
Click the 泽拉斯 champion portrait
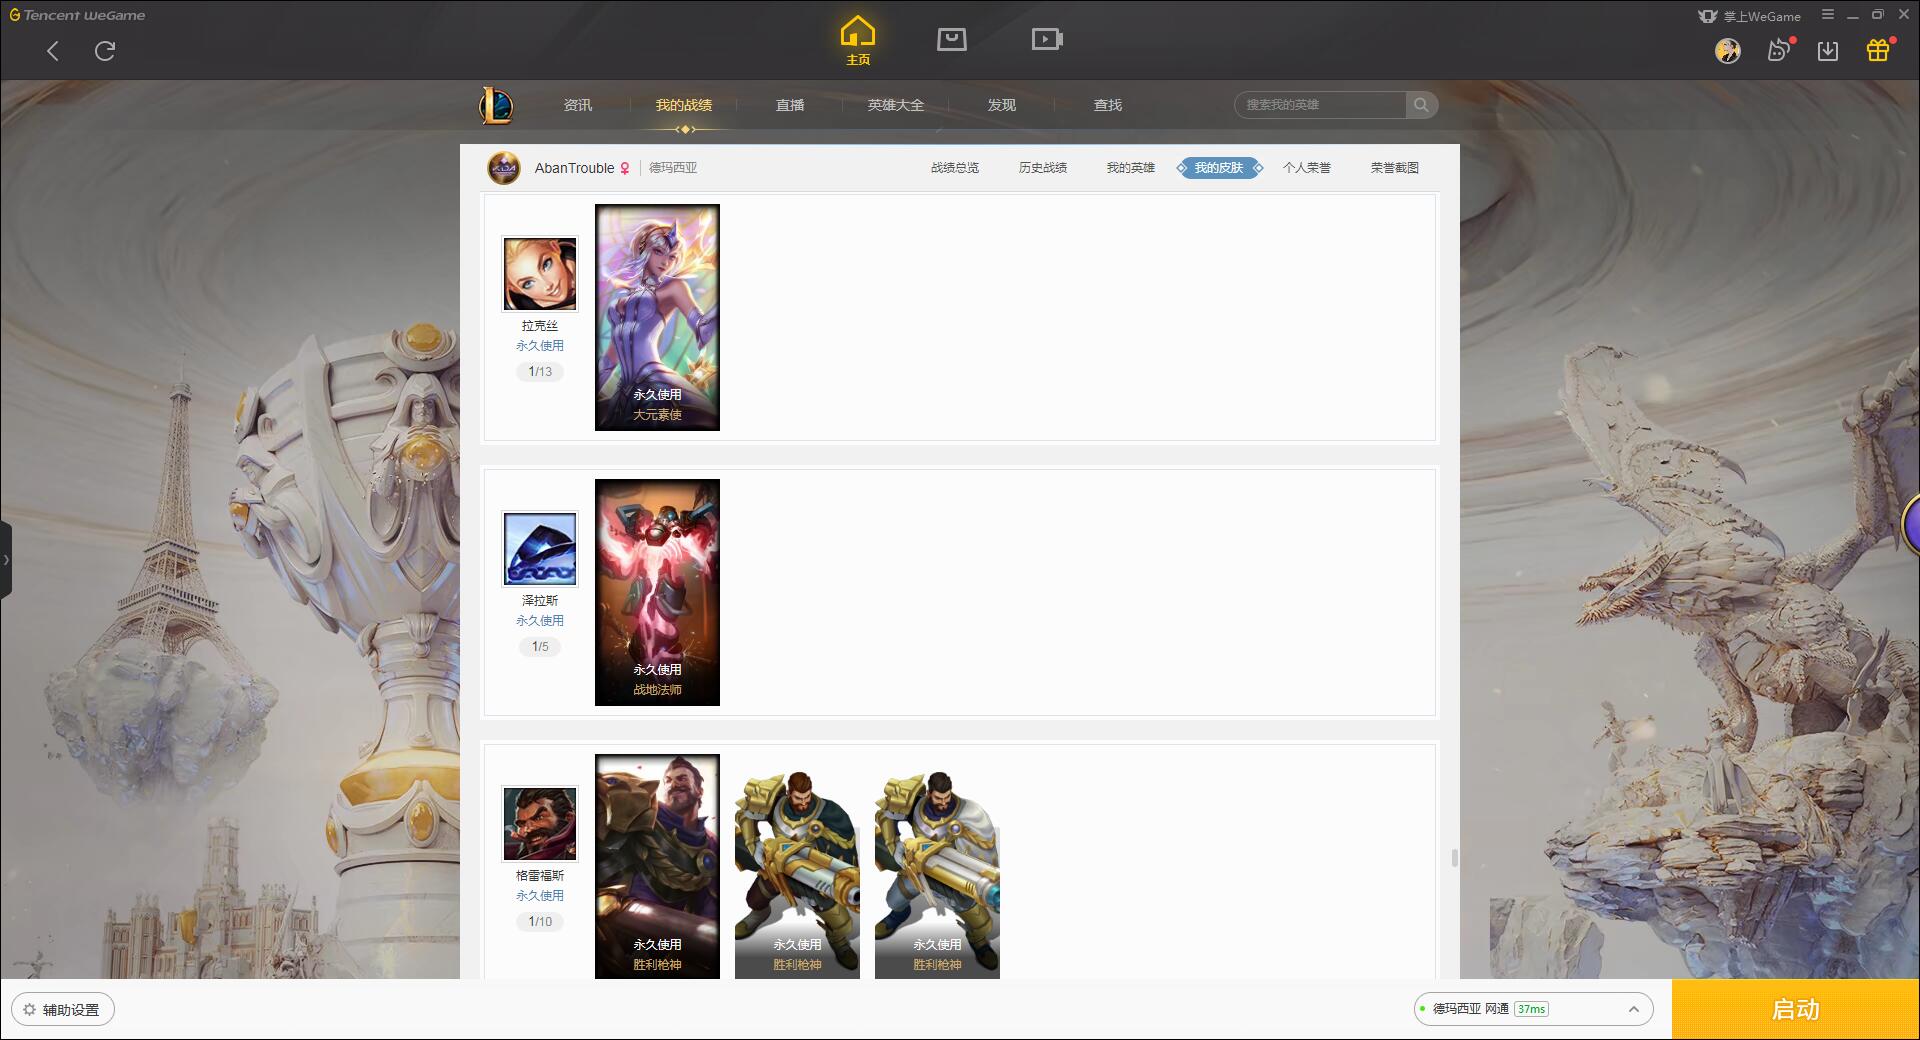coord(540,549)
